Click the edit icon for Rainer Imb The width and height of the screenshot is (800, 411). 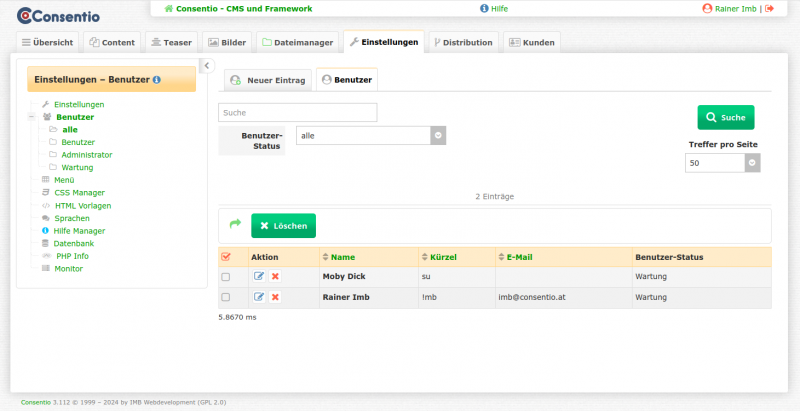[260, 297]
